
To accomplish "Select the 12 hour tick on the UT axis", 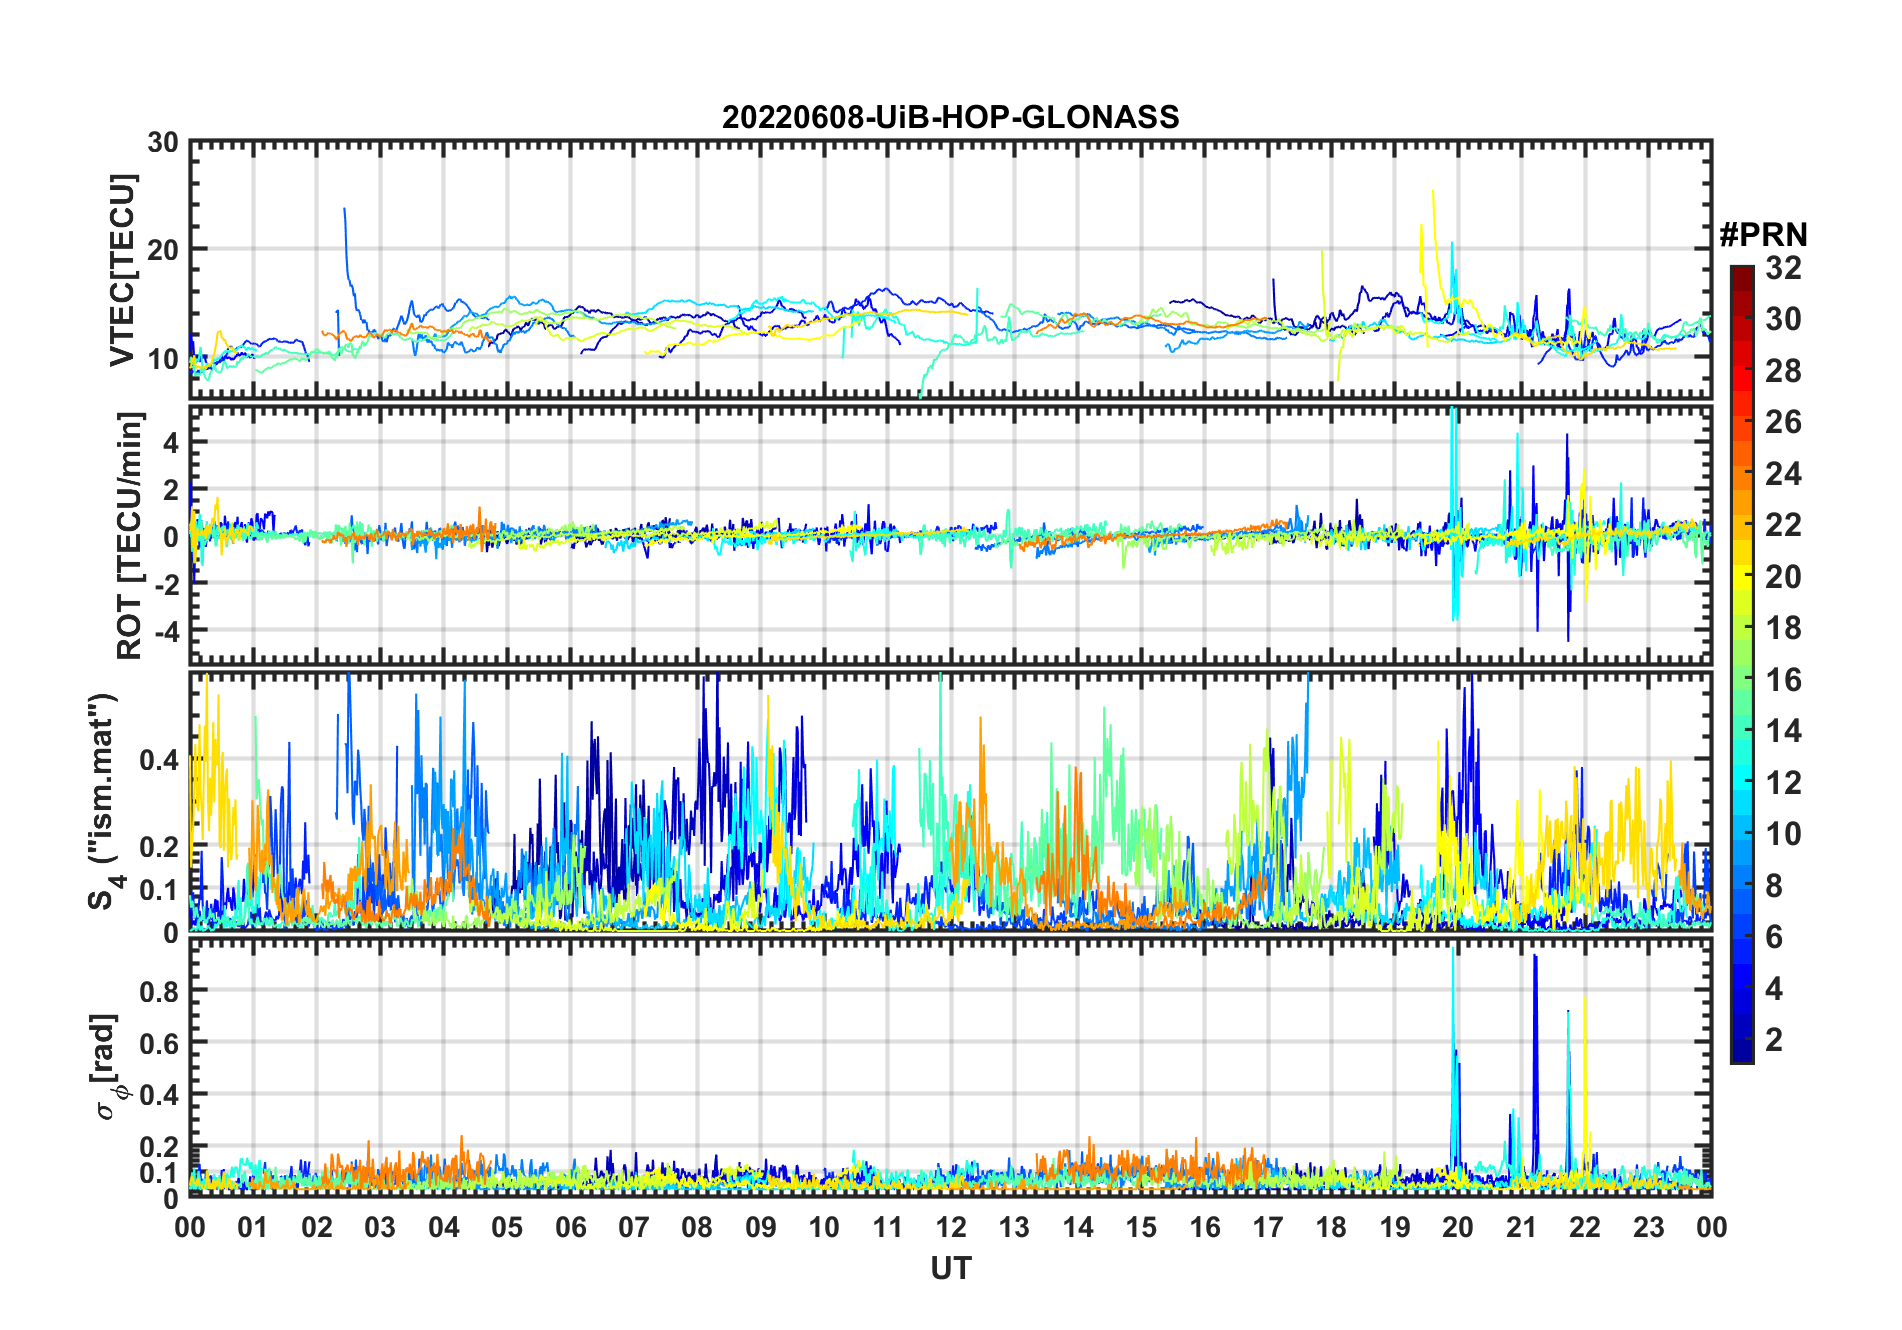I will tap(951, 1227).
